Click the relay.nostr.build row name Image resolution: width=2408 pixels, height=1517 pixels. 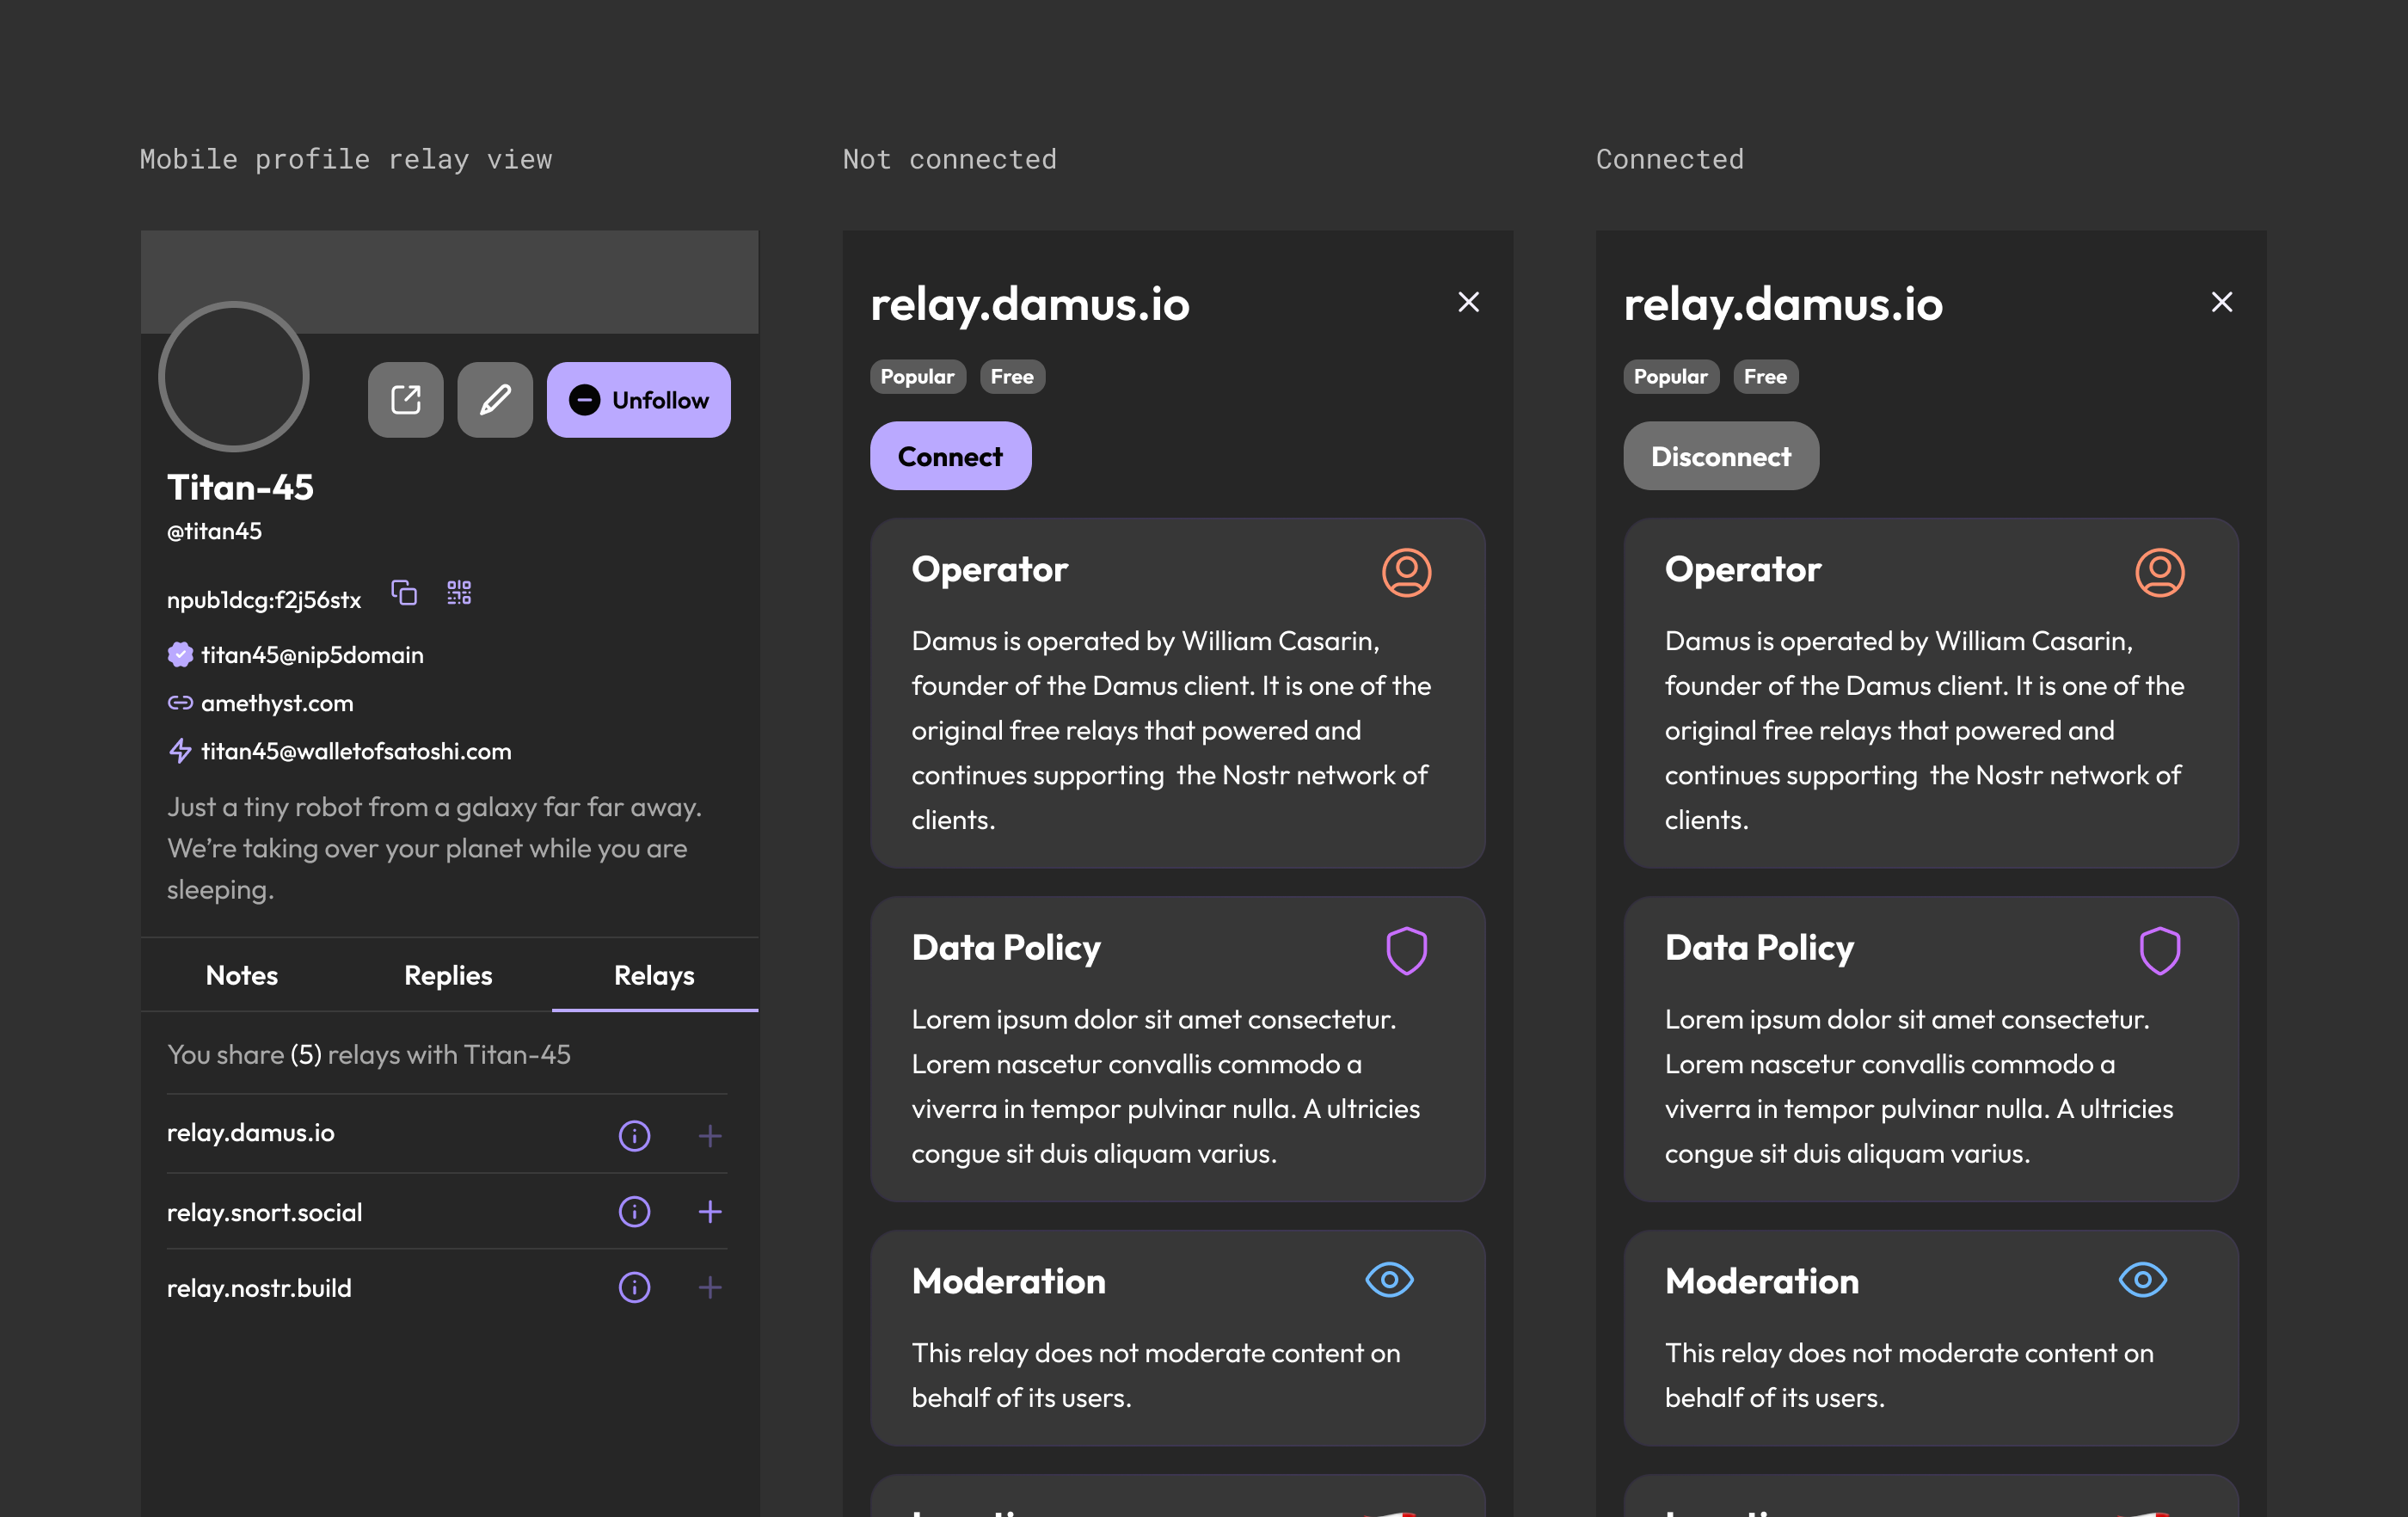click(259, 1288)
